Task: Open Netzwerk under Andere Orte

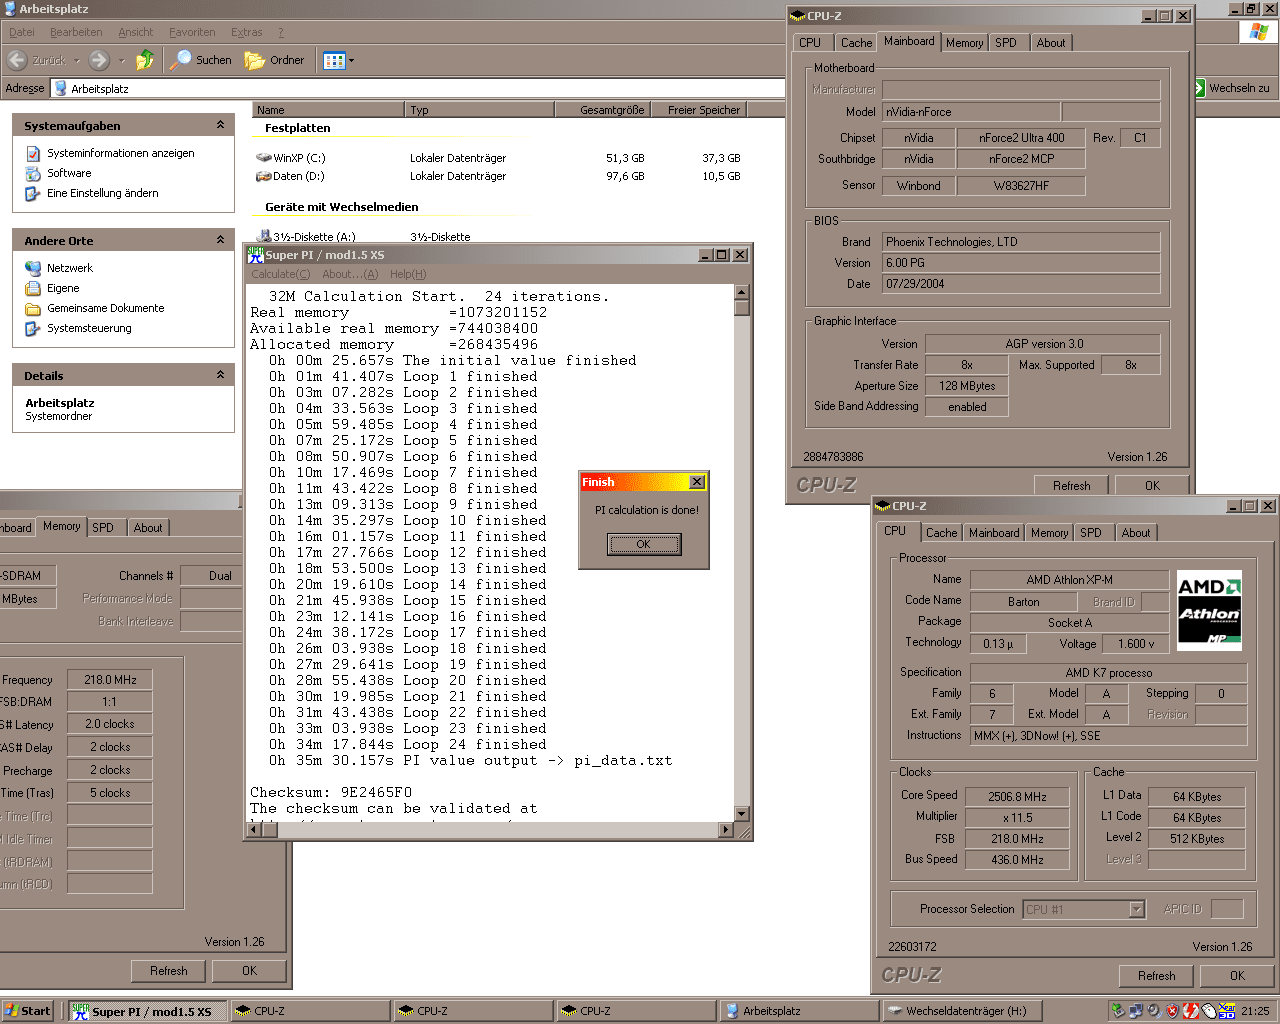Action: point(70,268)
